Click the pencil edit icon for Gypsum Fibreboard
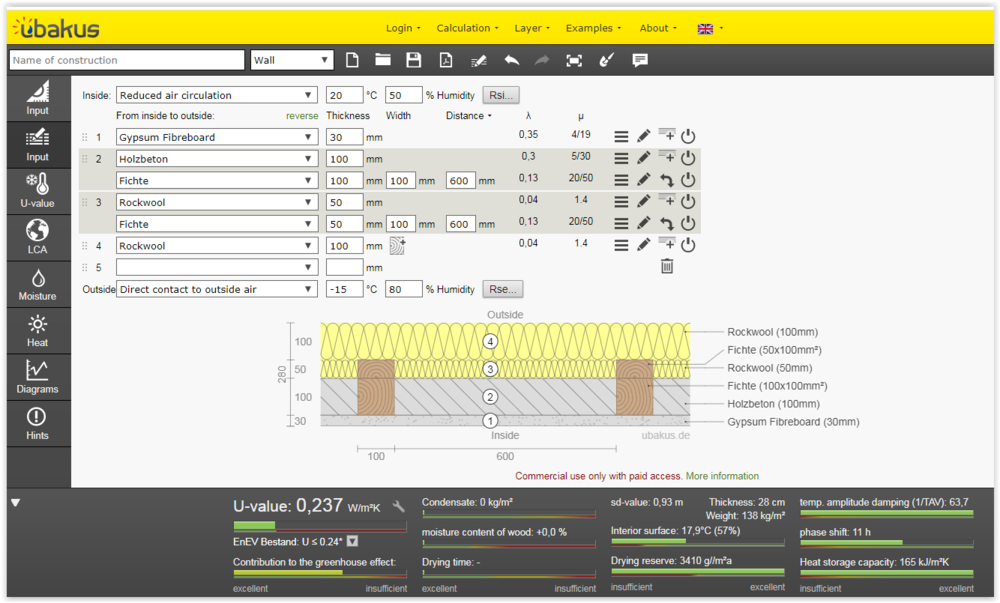This screenshot has width=1000, height=603. pyautogui.click(x=644, y=137)
